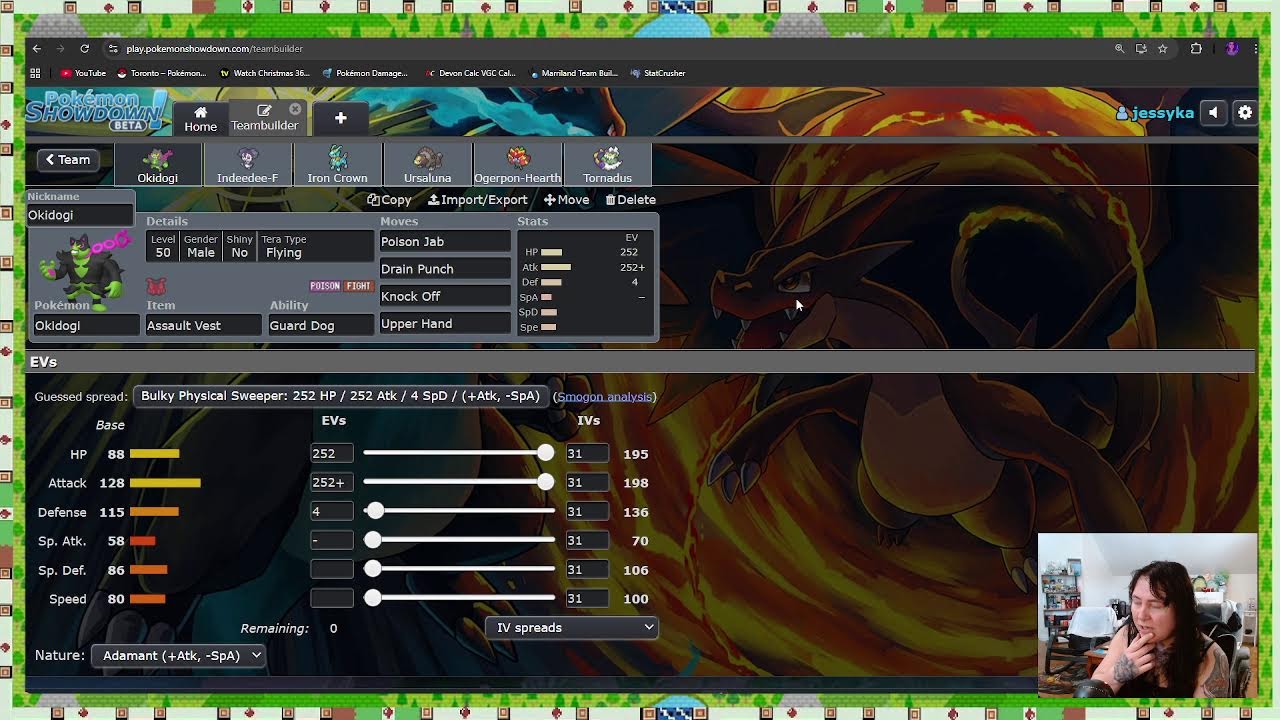1280x720 pixels.
Task: Open the details box showing Level 50
Action: click(x=260, y=246)
